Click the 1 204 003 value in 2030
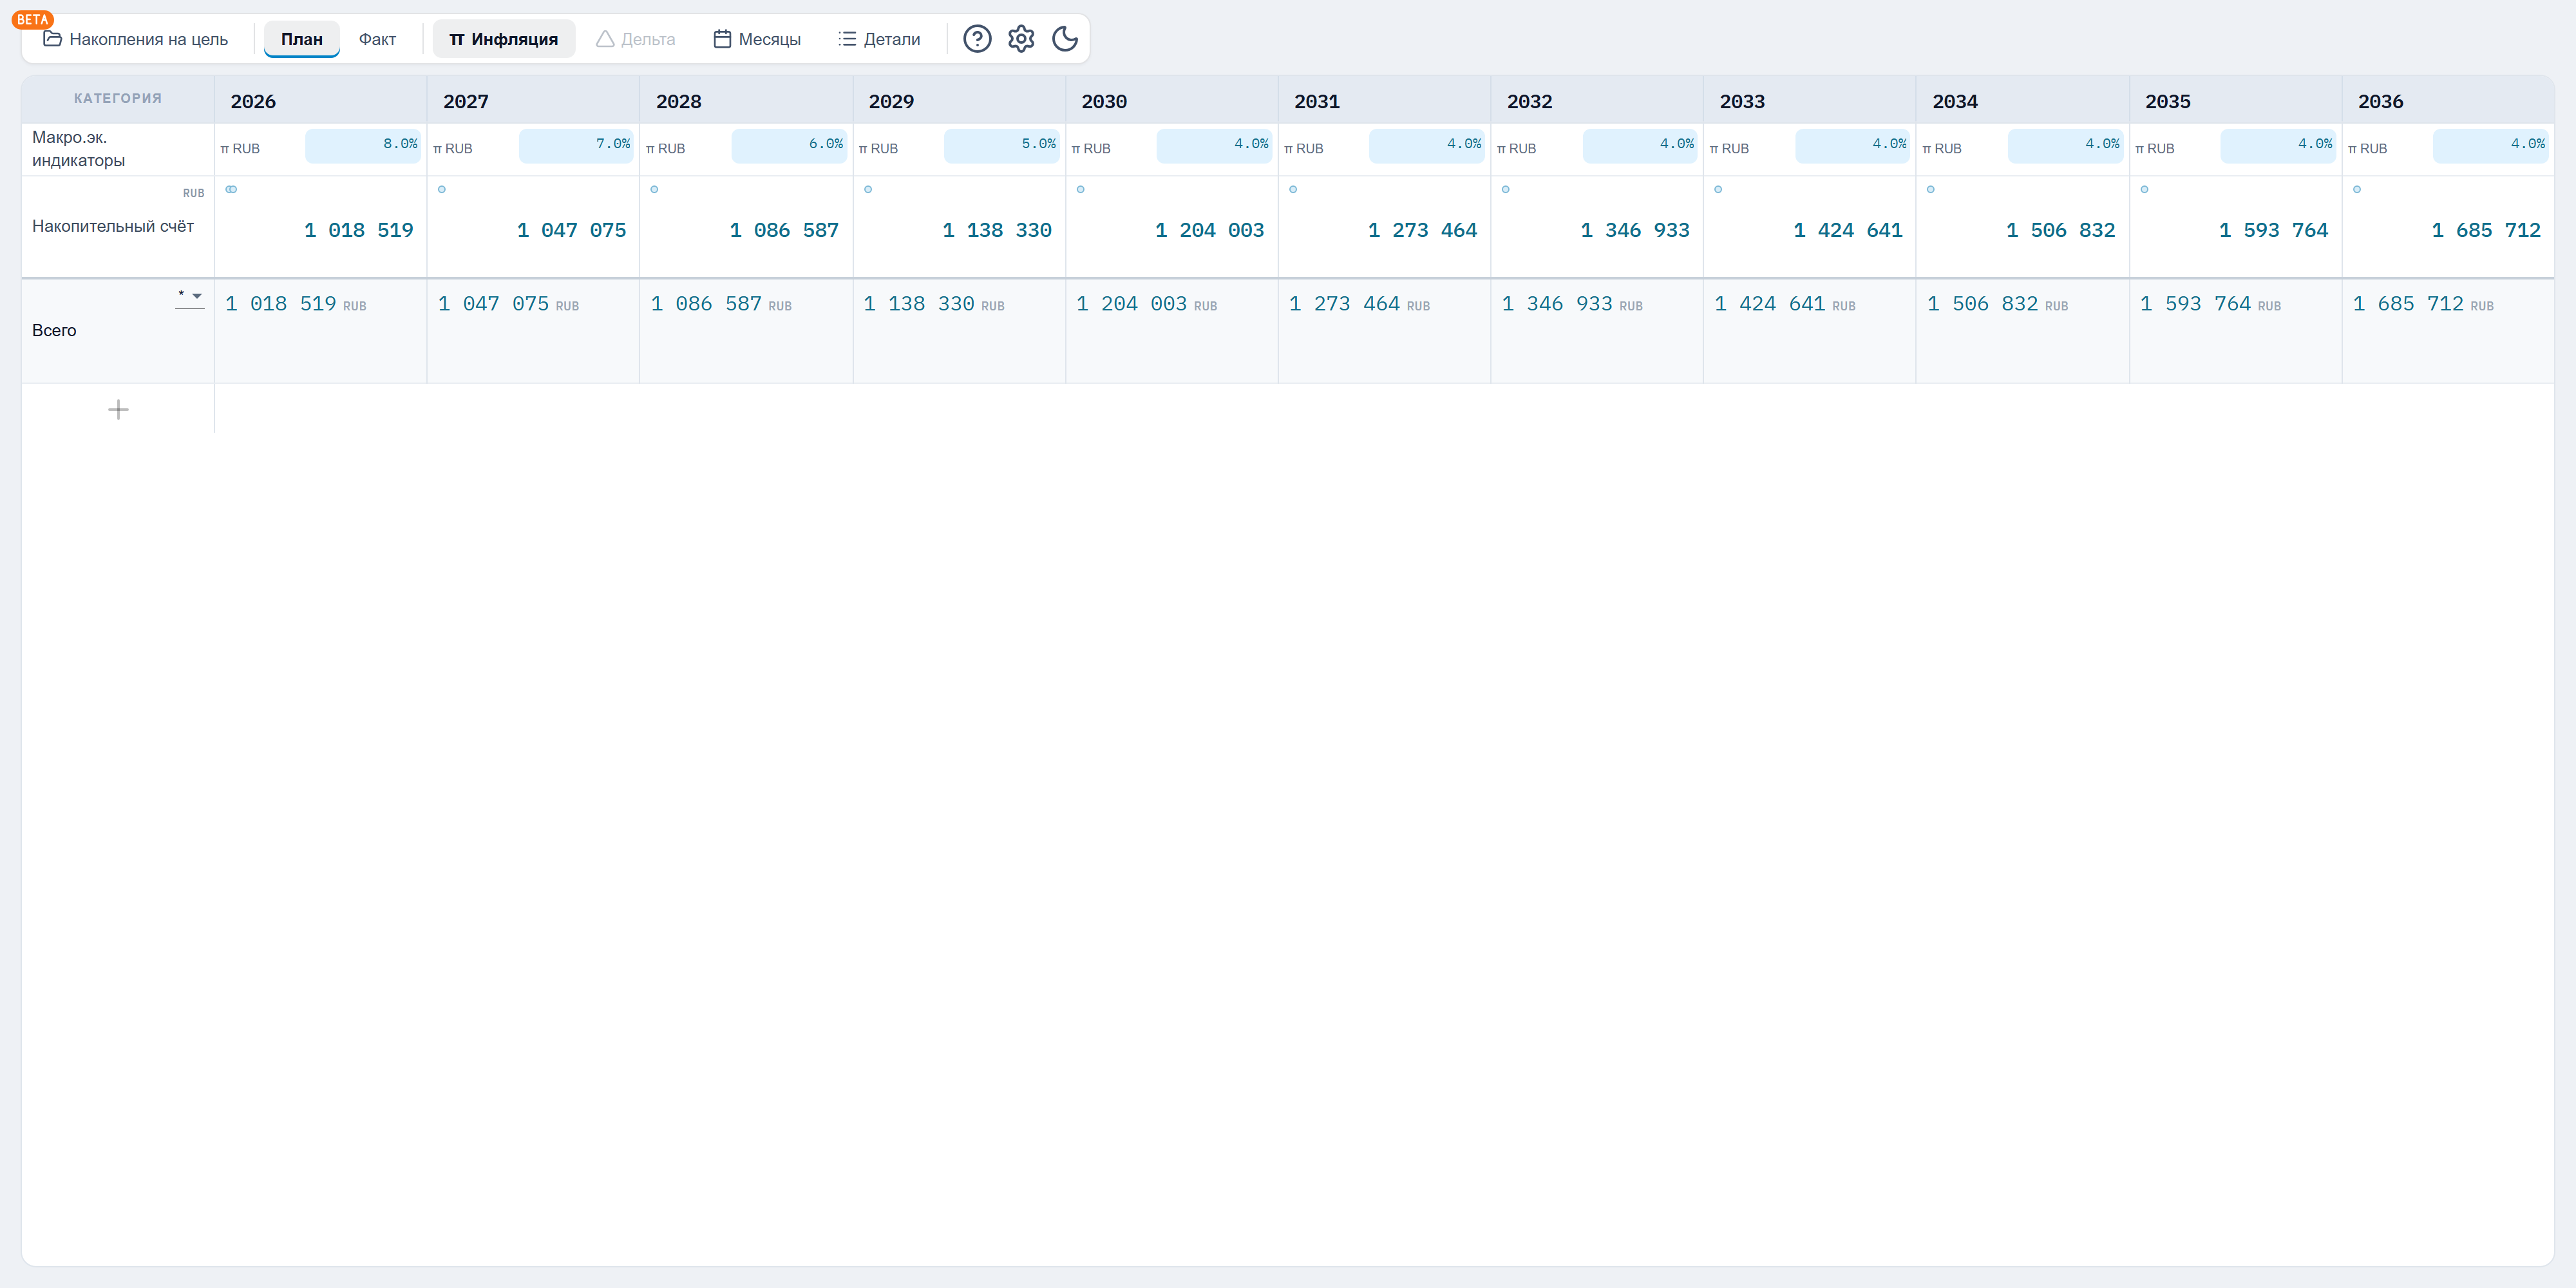 coord(1209,230)
